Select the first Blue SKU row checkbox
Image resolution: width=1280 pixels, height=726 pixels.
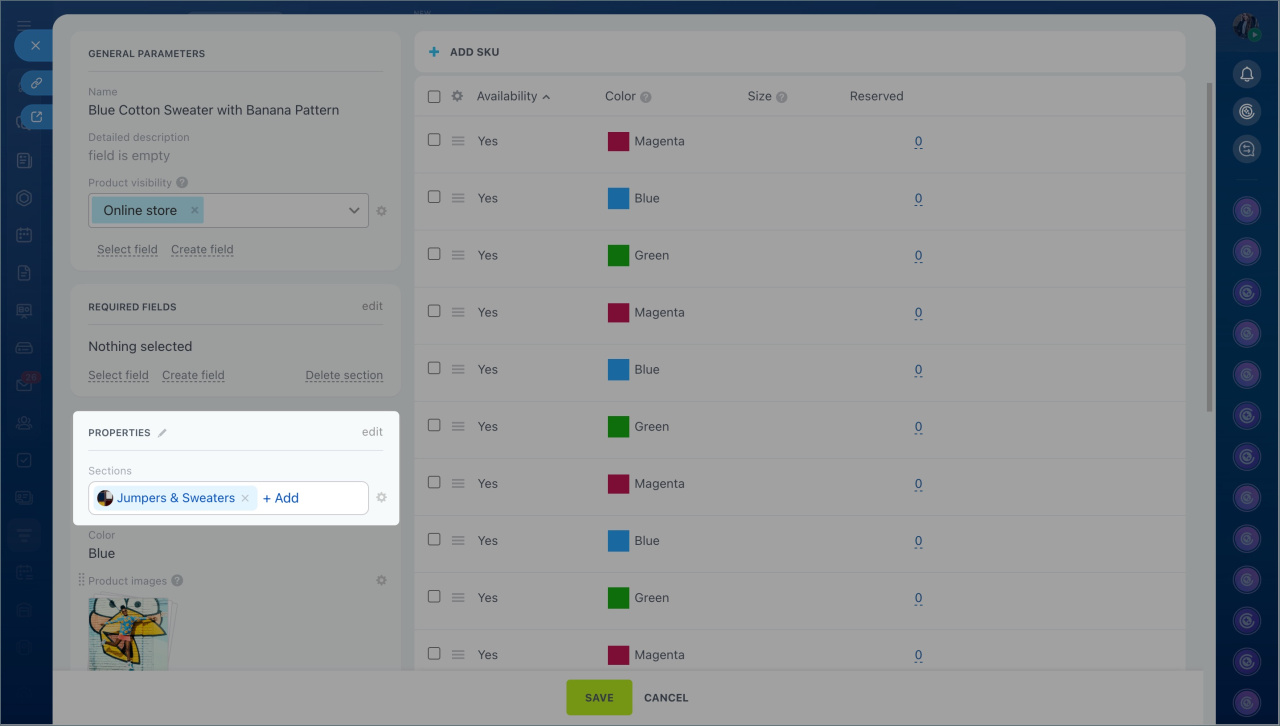(x=434, y=198)
